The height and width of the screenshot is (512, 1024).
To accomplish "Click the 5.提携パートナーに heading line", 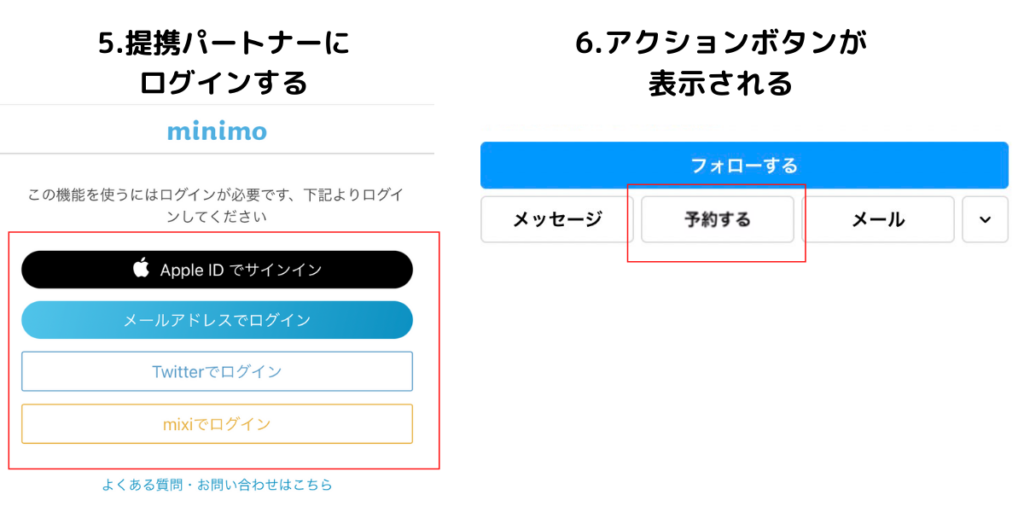I will 217,43.
